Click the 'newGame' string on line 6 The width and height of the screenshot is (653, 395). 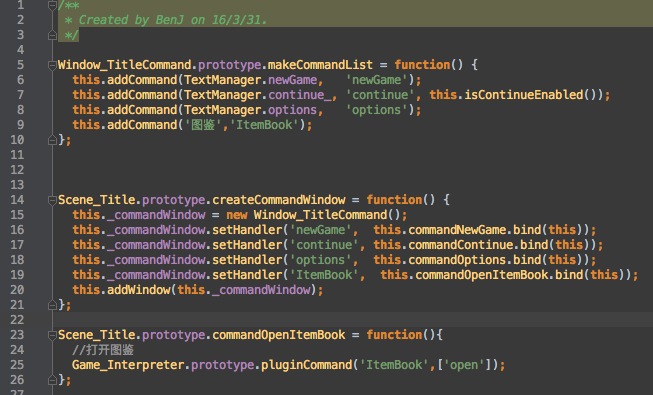pos(377,80)
